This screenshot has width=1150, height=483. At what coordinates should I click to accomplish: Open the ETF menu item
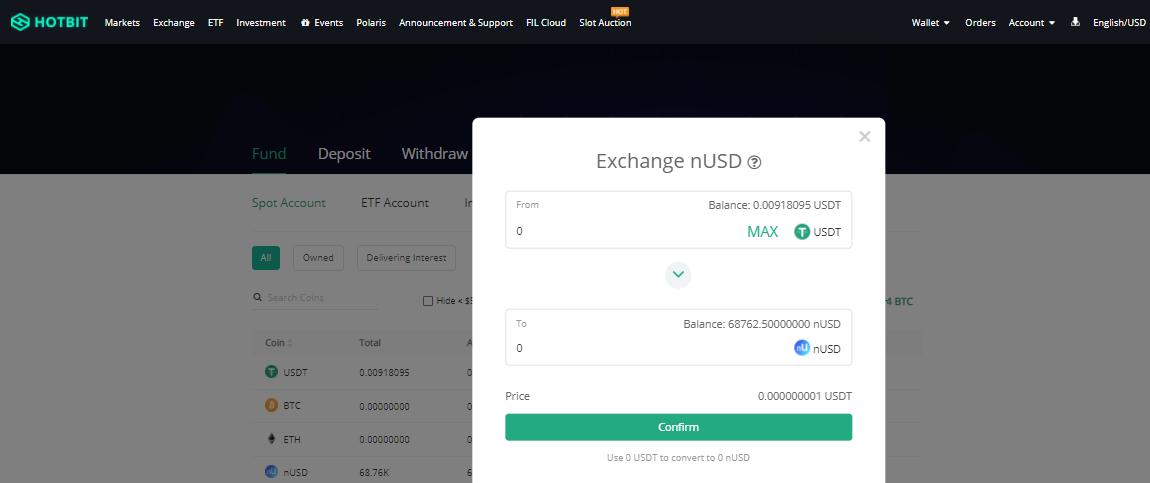coord(216,23)
